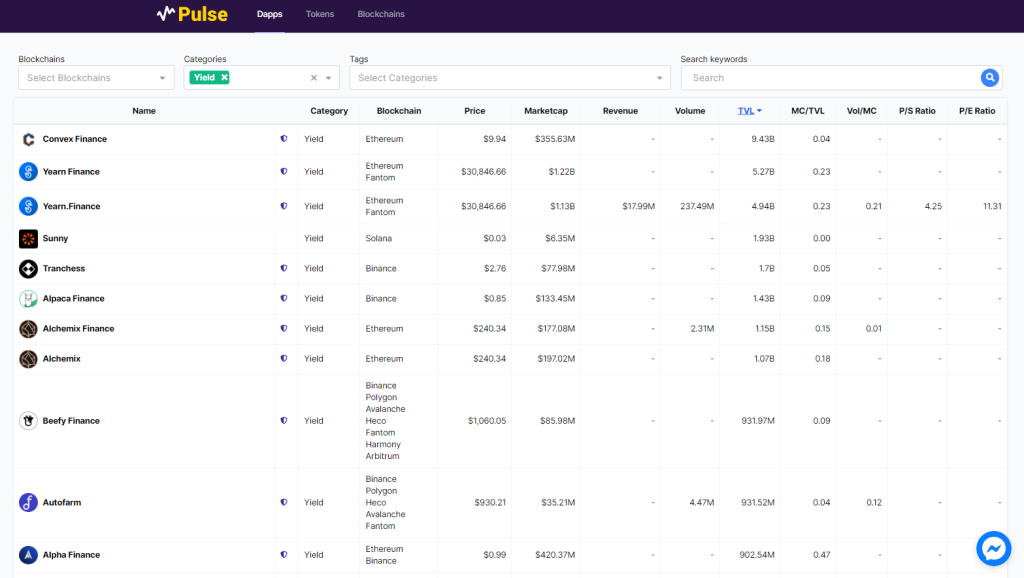1024x578 pixels.
Task: Click the Convex Finance logo icon
Action: click(x=28, y=139)
